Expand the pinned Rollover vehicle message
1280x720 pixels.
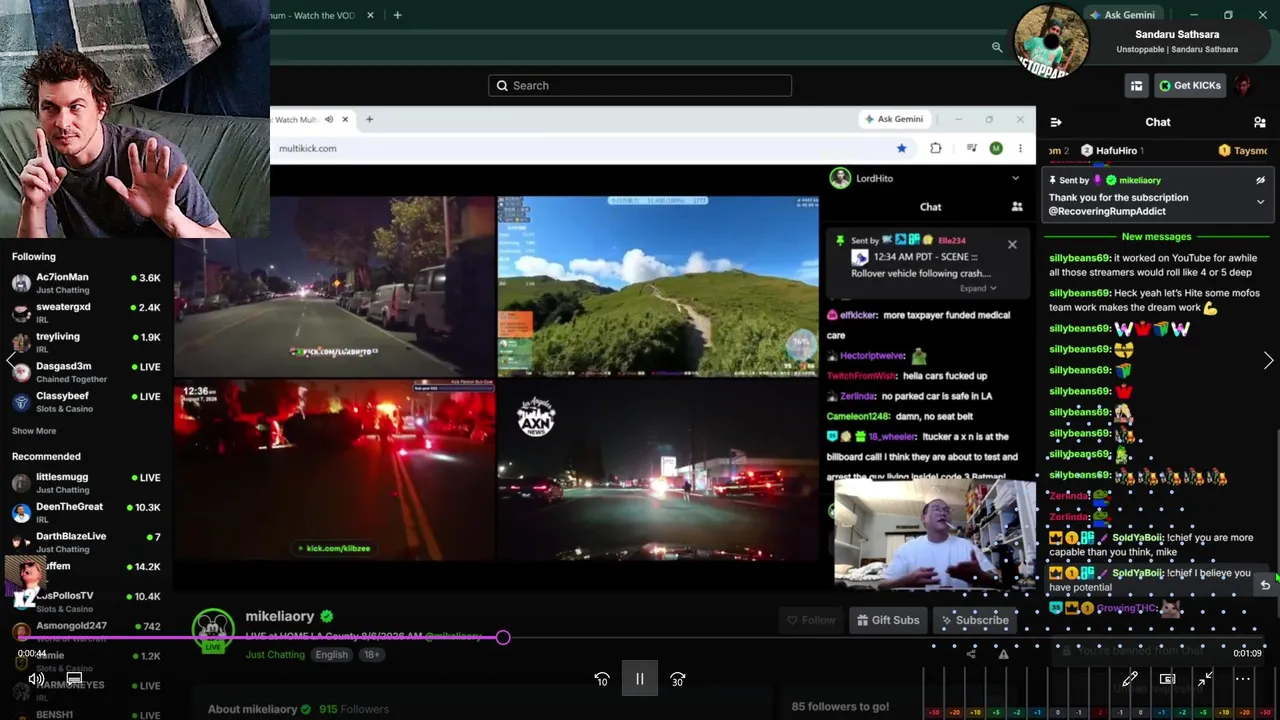tap(978, 288)
